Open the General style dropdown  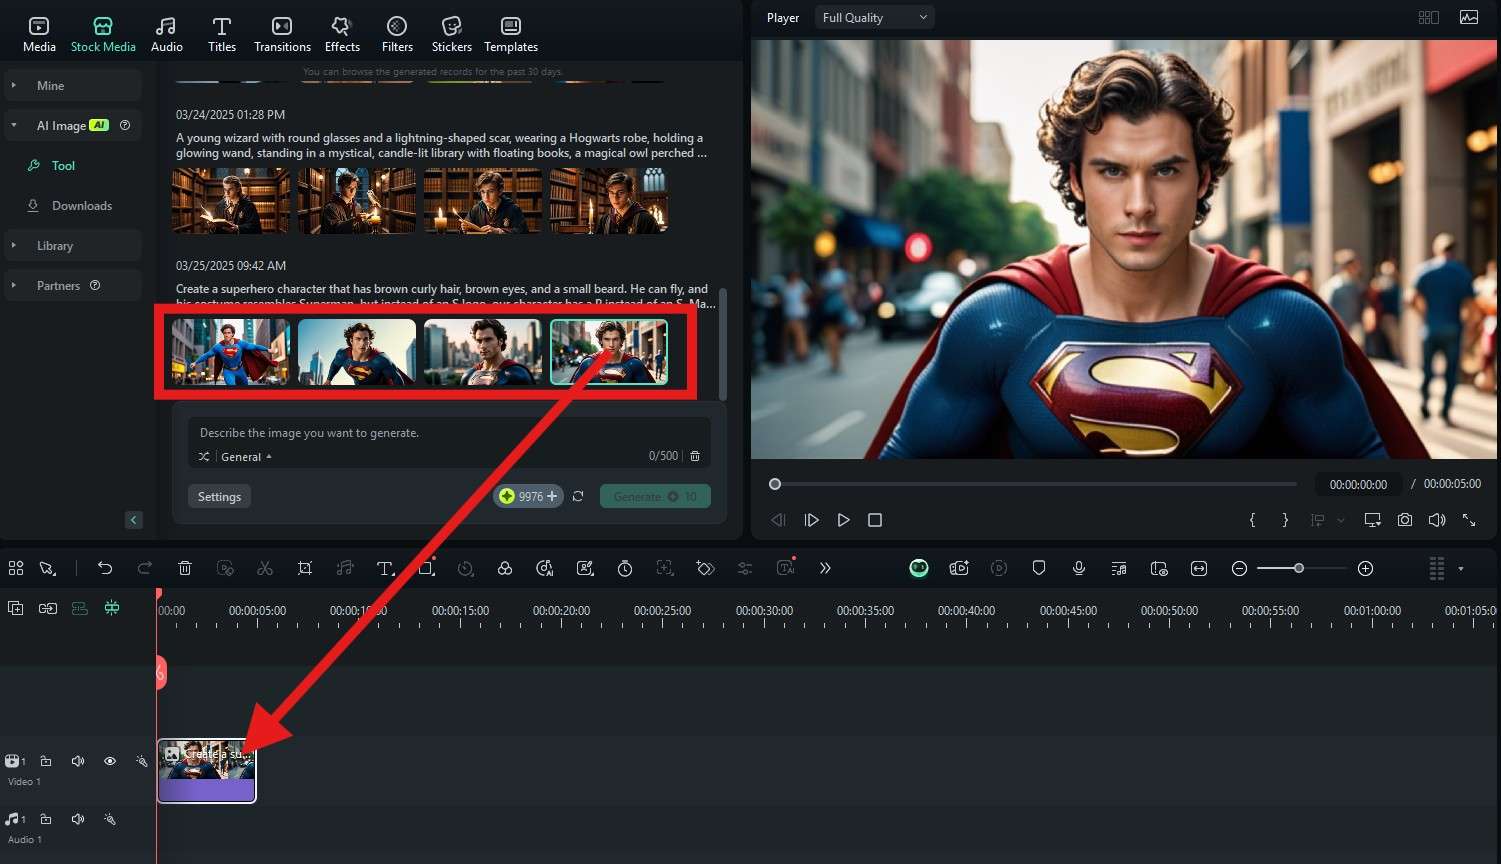[246, 457]
